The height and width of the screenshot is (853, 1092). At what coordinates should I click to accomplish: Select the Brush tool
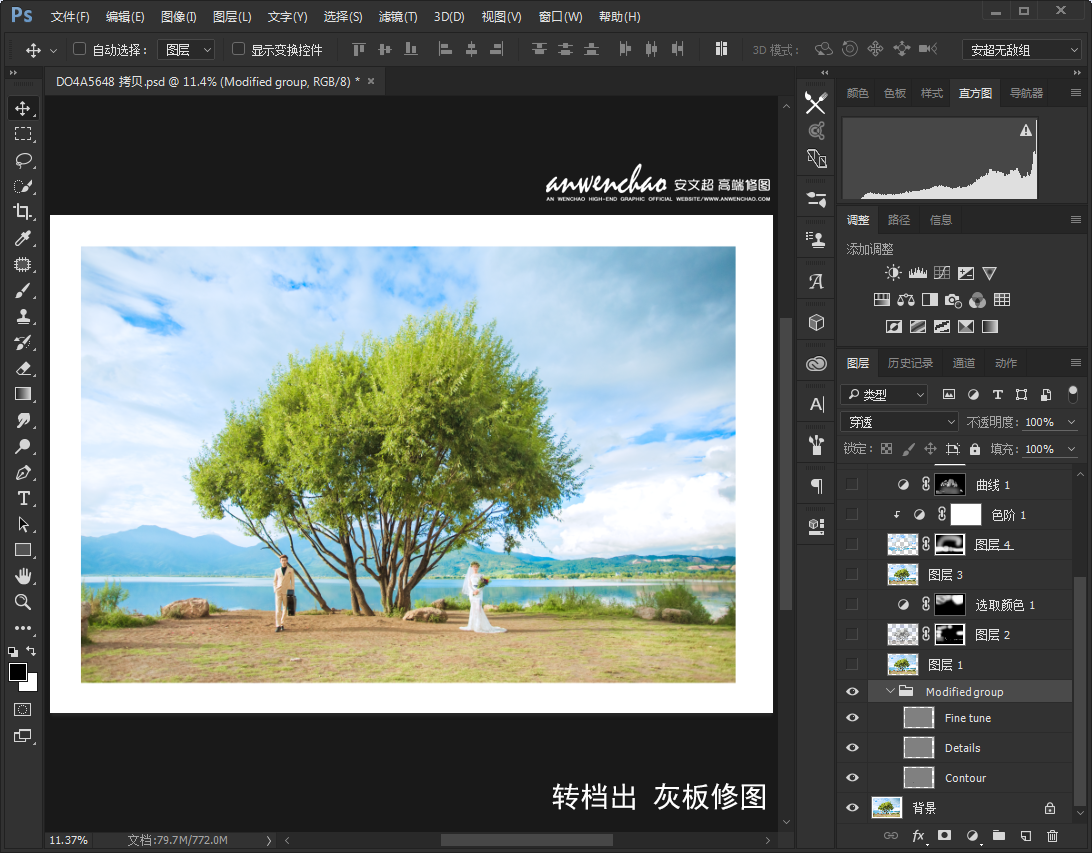tap(23, 290)
